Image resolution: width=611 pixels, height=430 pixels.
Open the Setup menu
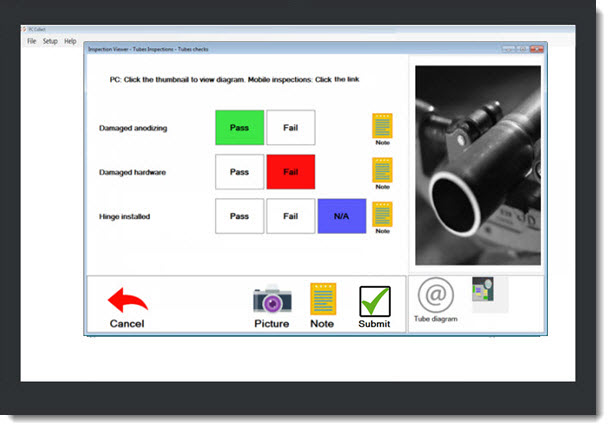pos(50,41)
